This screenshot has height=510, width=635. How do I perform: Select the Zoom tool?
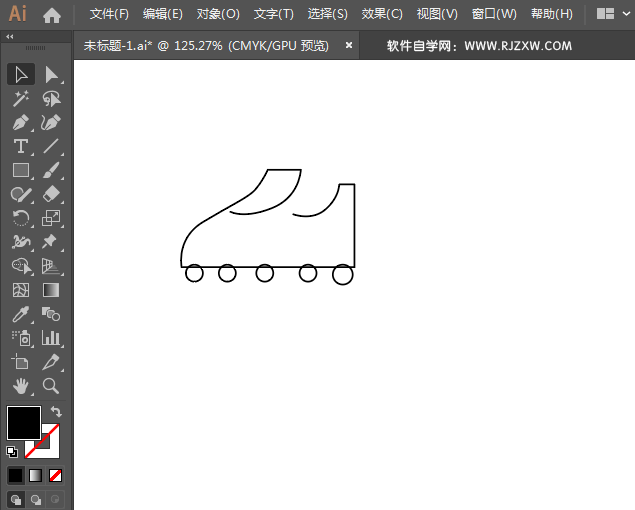coord(51,386)
